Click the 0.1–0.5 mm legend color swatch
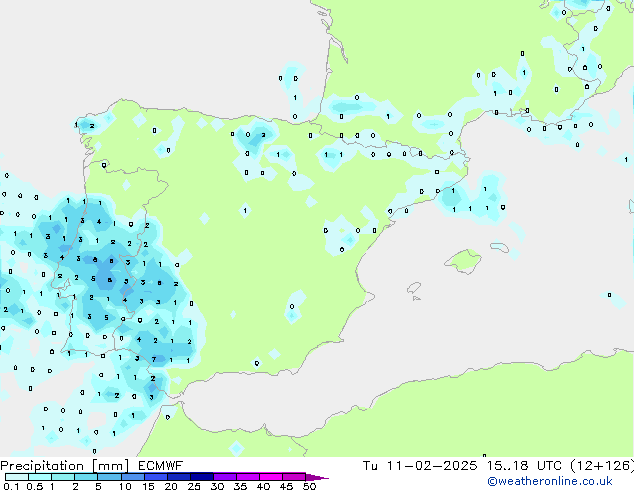The image size is (634, 490). coord(17,477)
